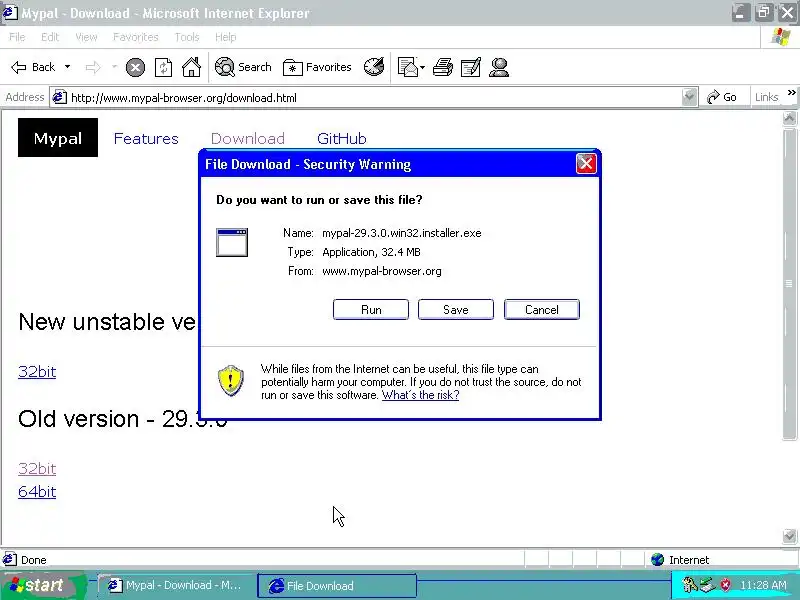Screen dimensions: 800x600
Task: Open the Help menu
Action: [226, 37]
